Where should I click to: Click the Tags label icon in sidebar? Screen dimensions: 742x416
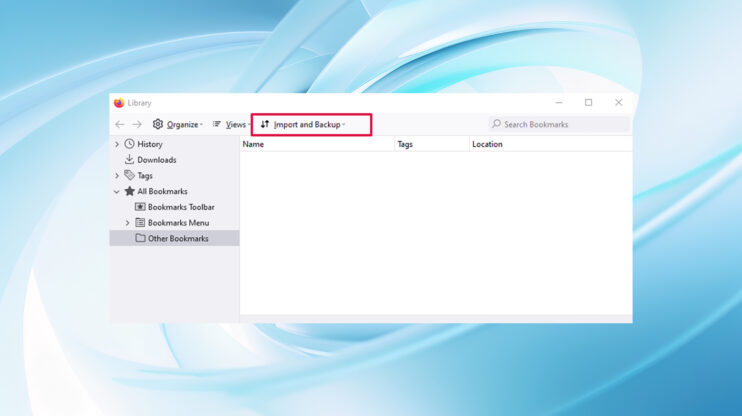(129, 176)
